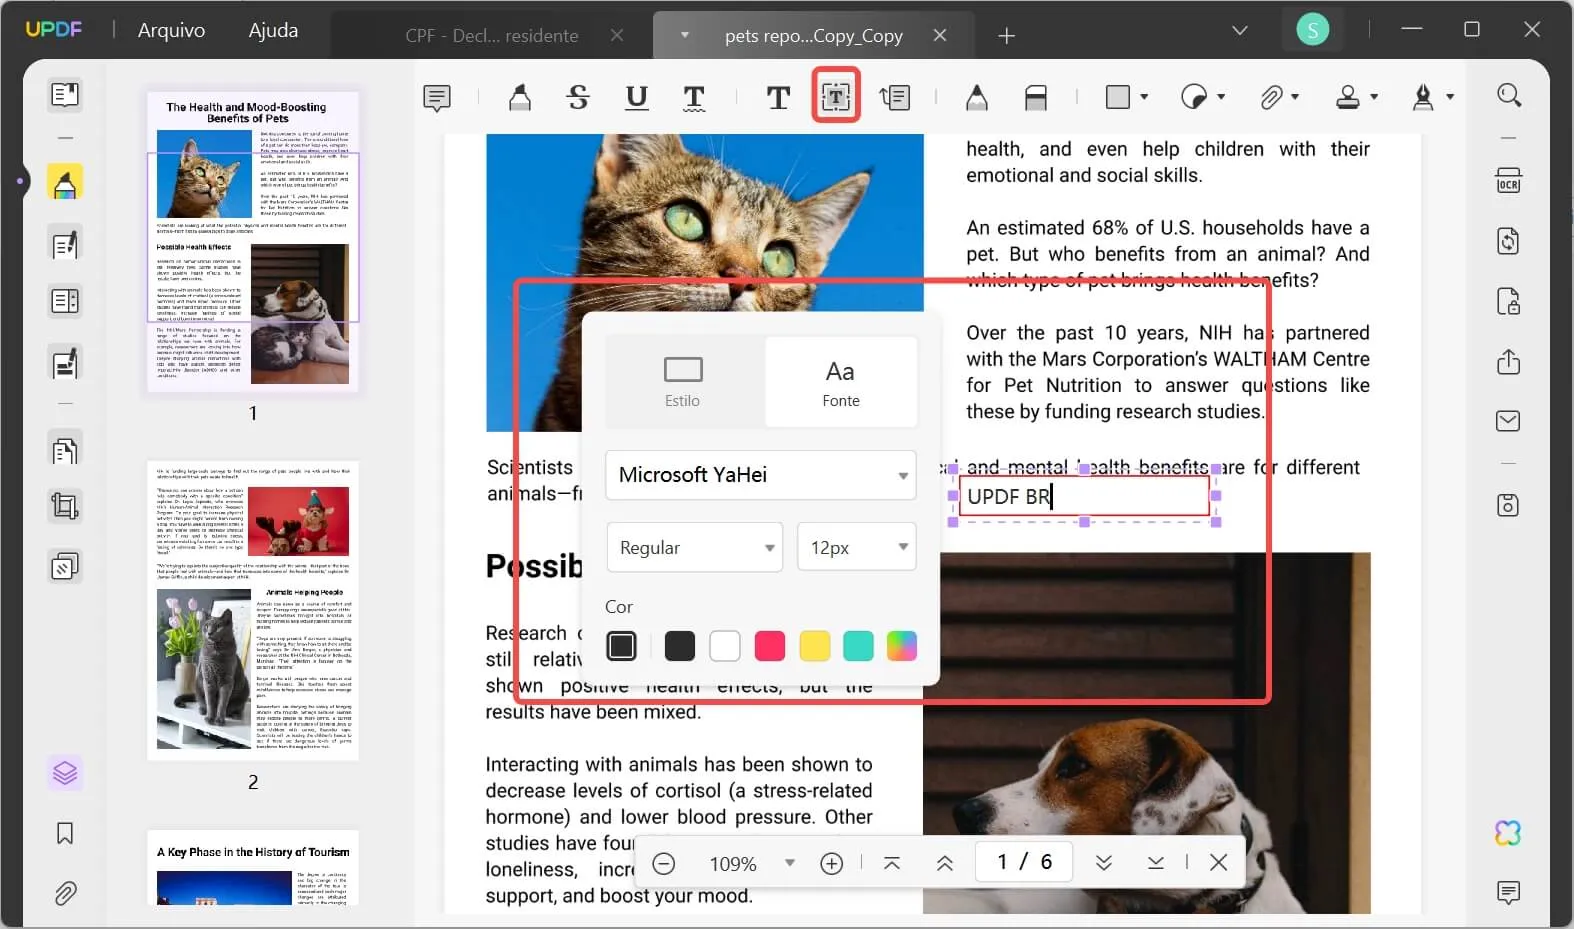Open the Organize pages tool in sidebar
The width and height of the screenshot is (1574, 929).
click(65, 451)
